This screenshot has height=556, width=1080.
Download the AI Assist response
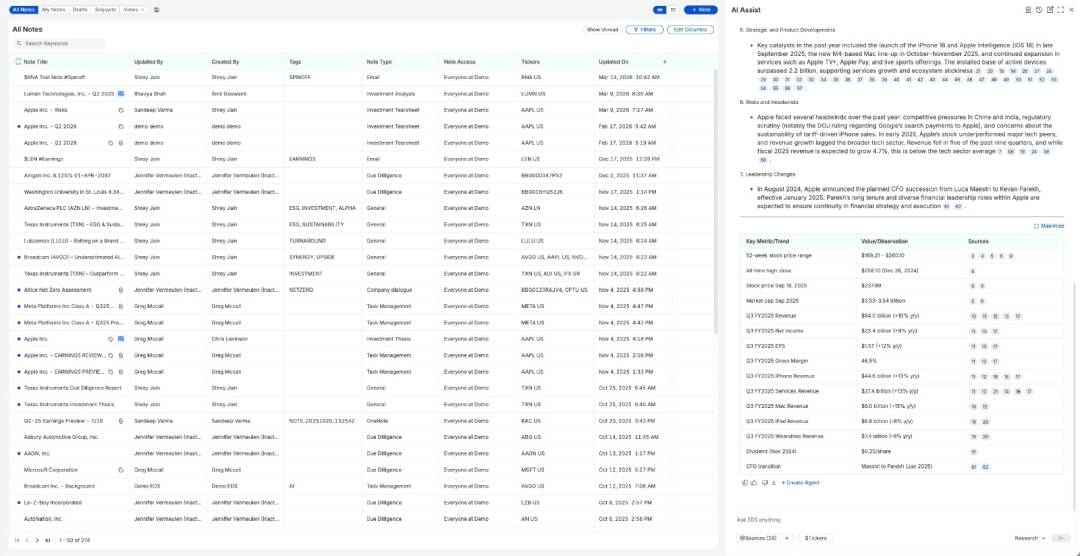[x=773, y=483]
